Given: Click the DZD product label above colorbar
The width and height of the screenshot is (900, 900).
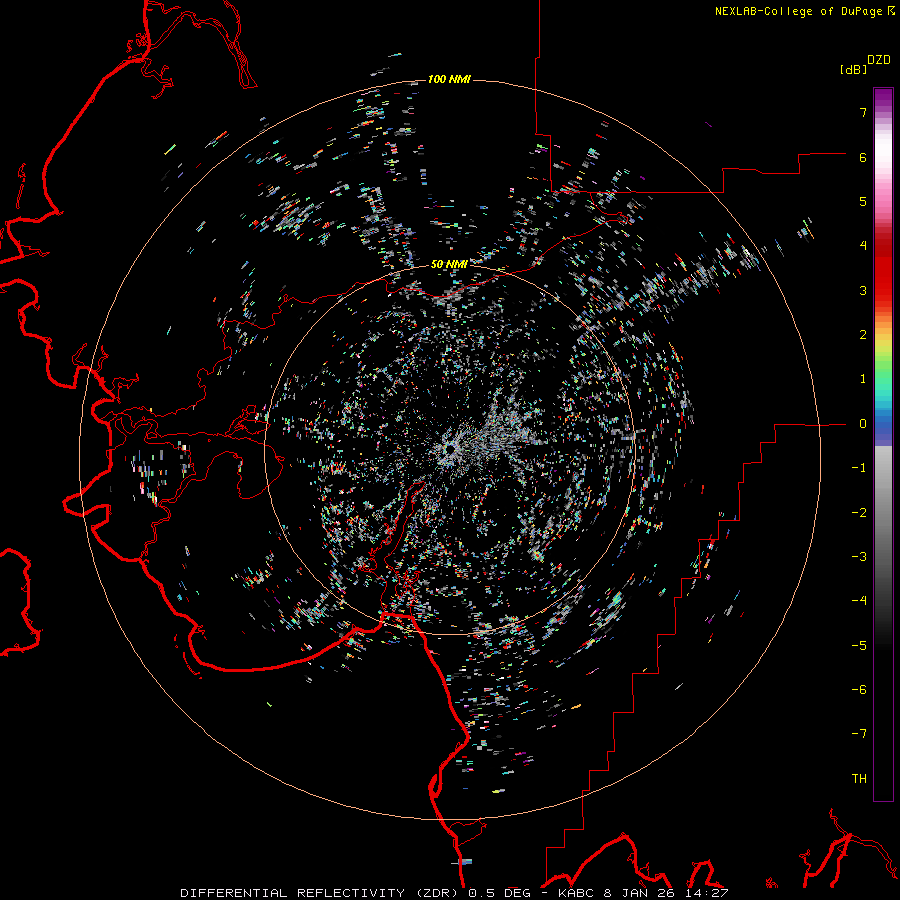Looking at the screenshot, I should (879, 60).
